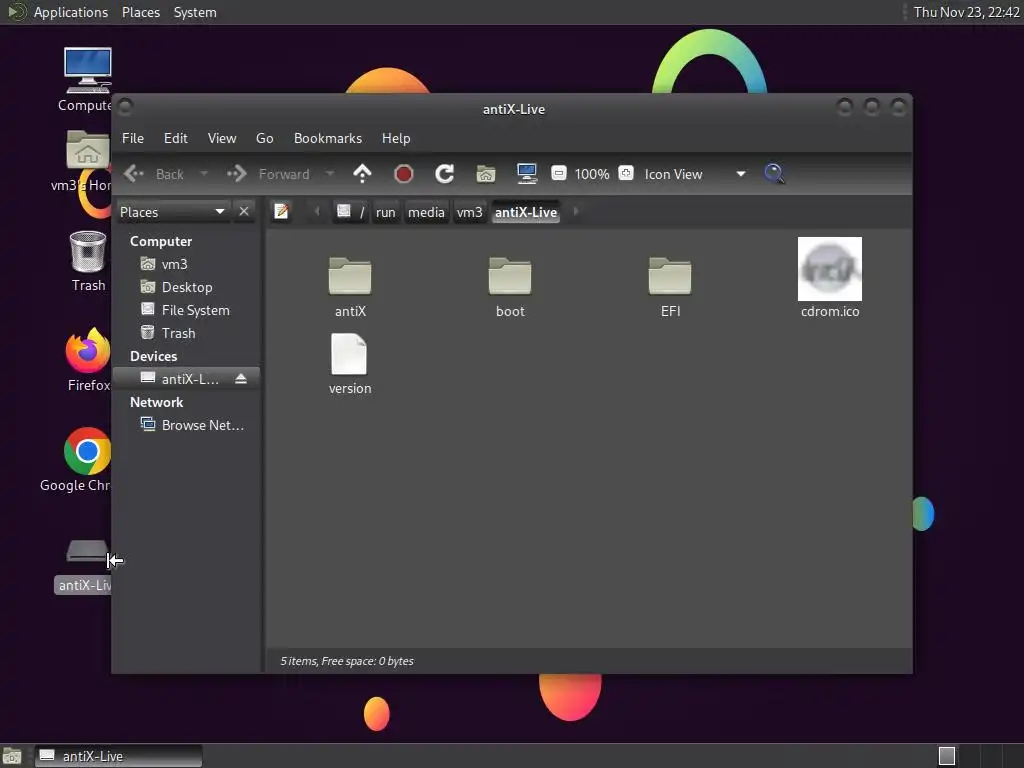The height and width of the screenshot is (768, 1024).
Task: Click show desktop icon in bottom panel
Action: point(12,756)
